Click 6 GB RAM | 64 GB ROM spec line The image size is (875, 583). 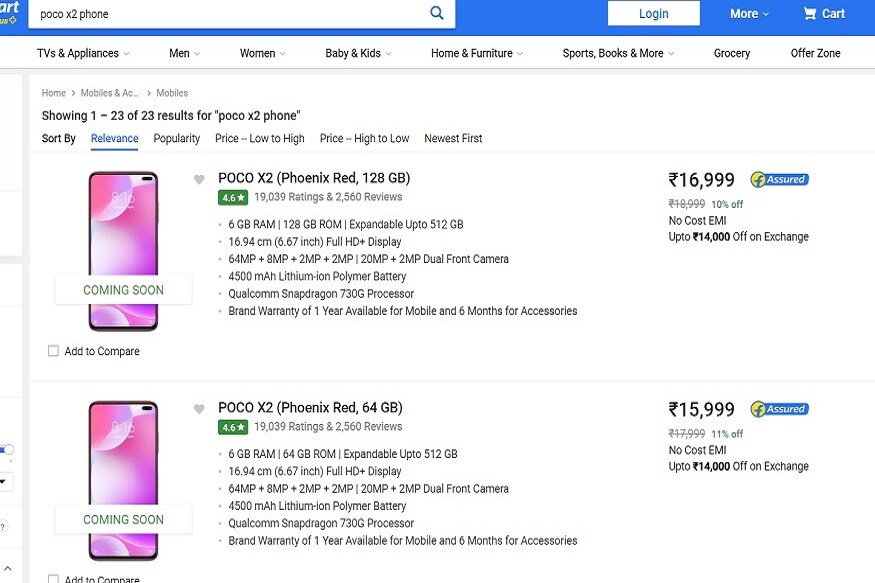[343, 454]
